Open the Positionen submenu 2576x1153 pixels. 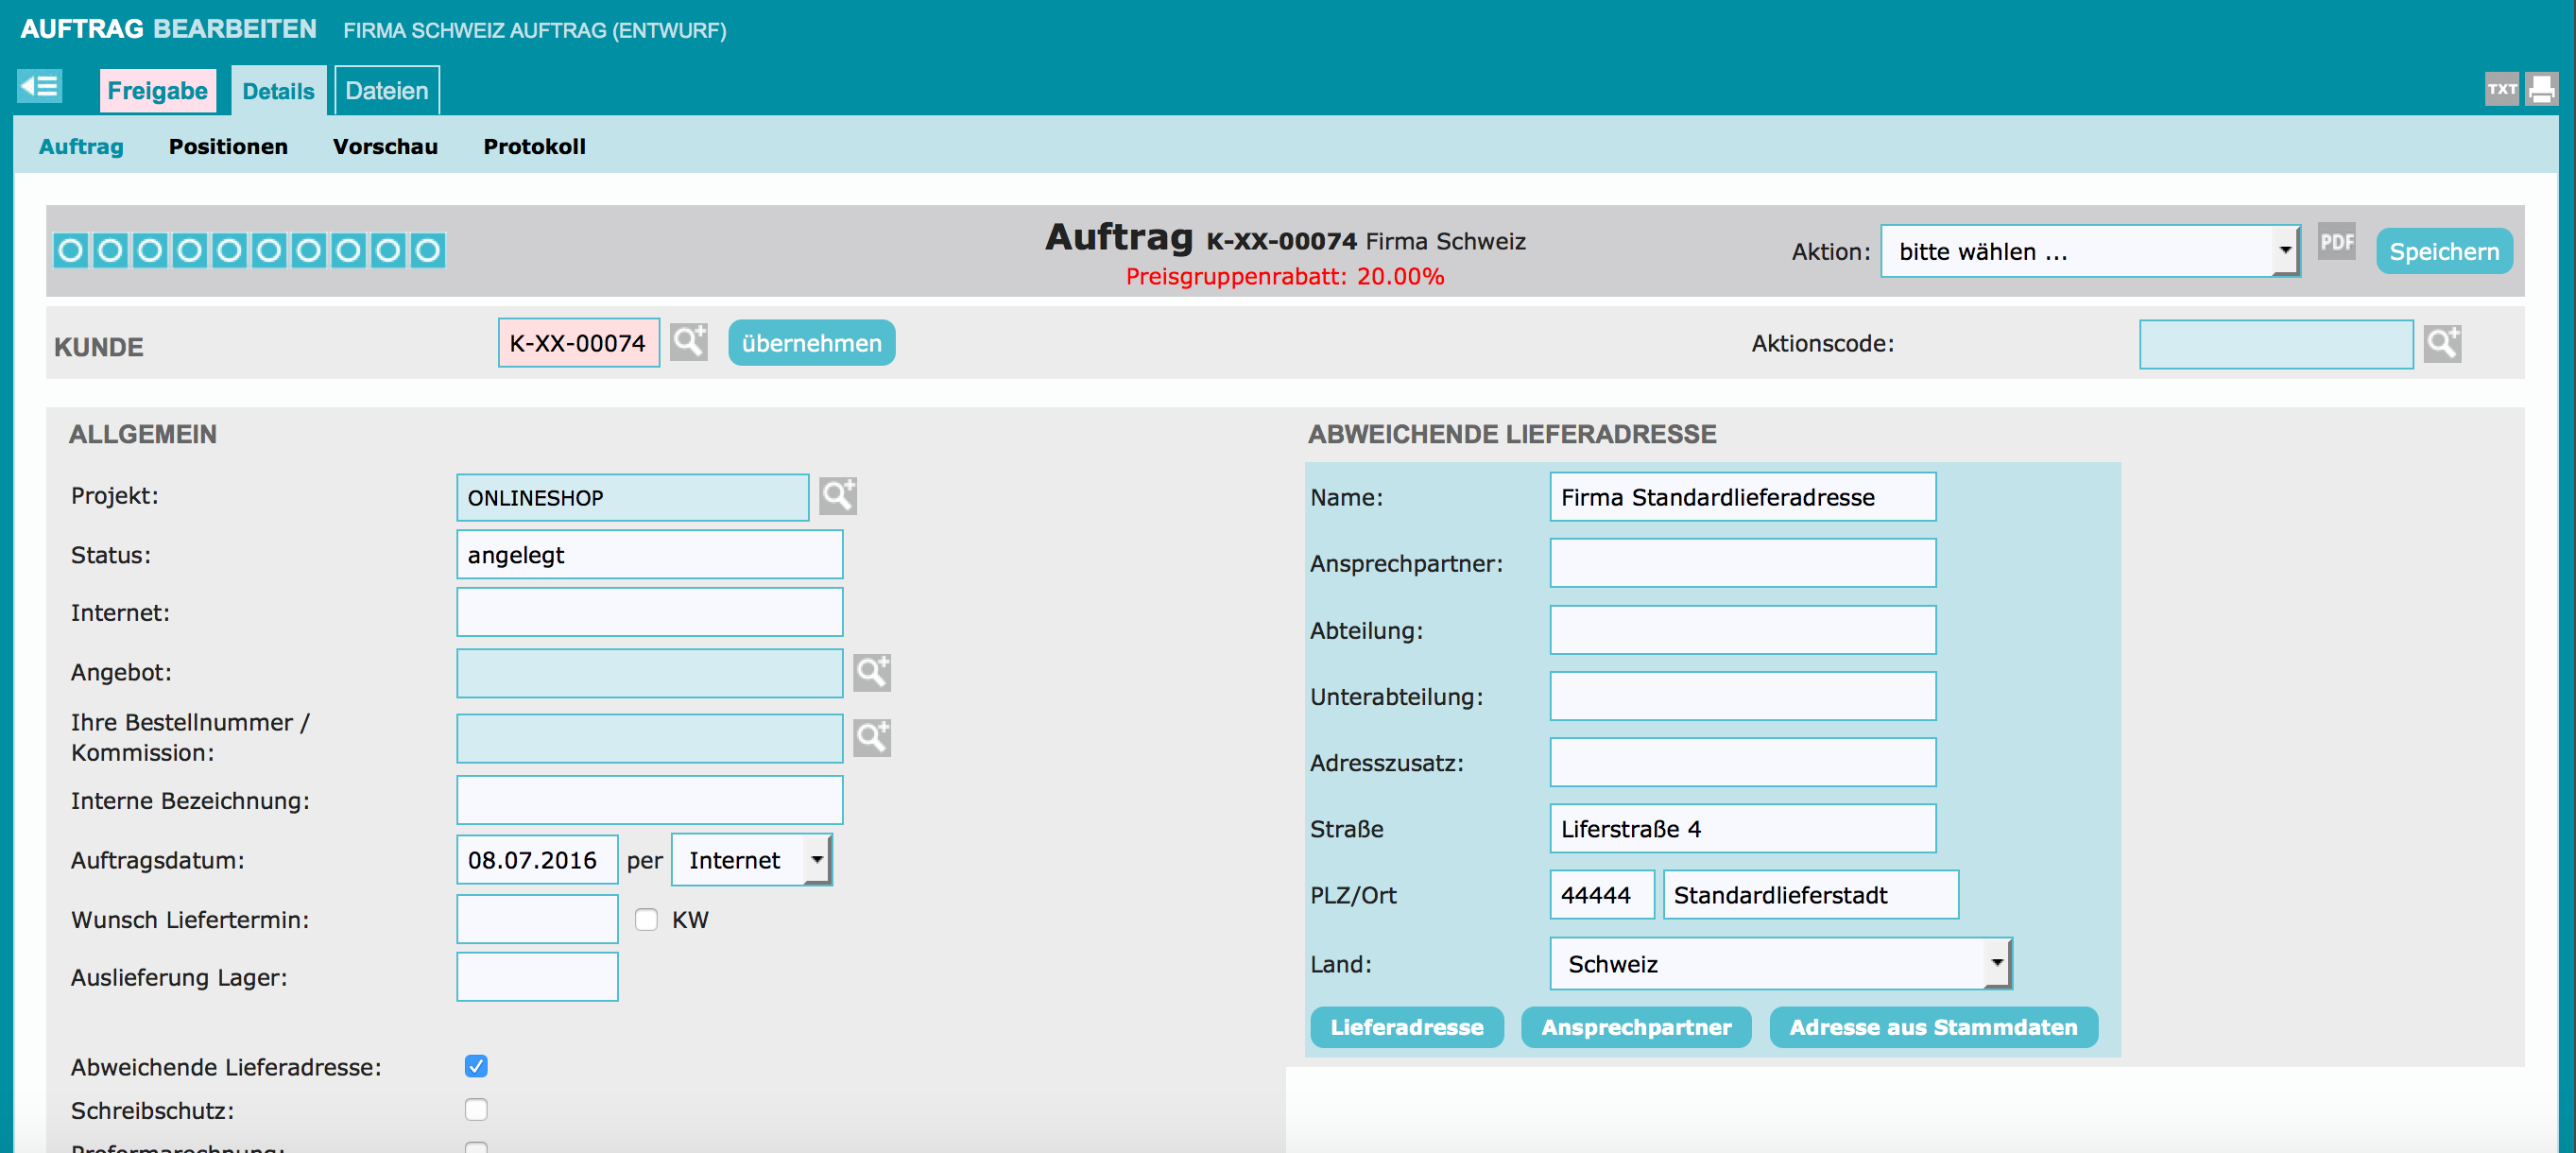[228, 147]
